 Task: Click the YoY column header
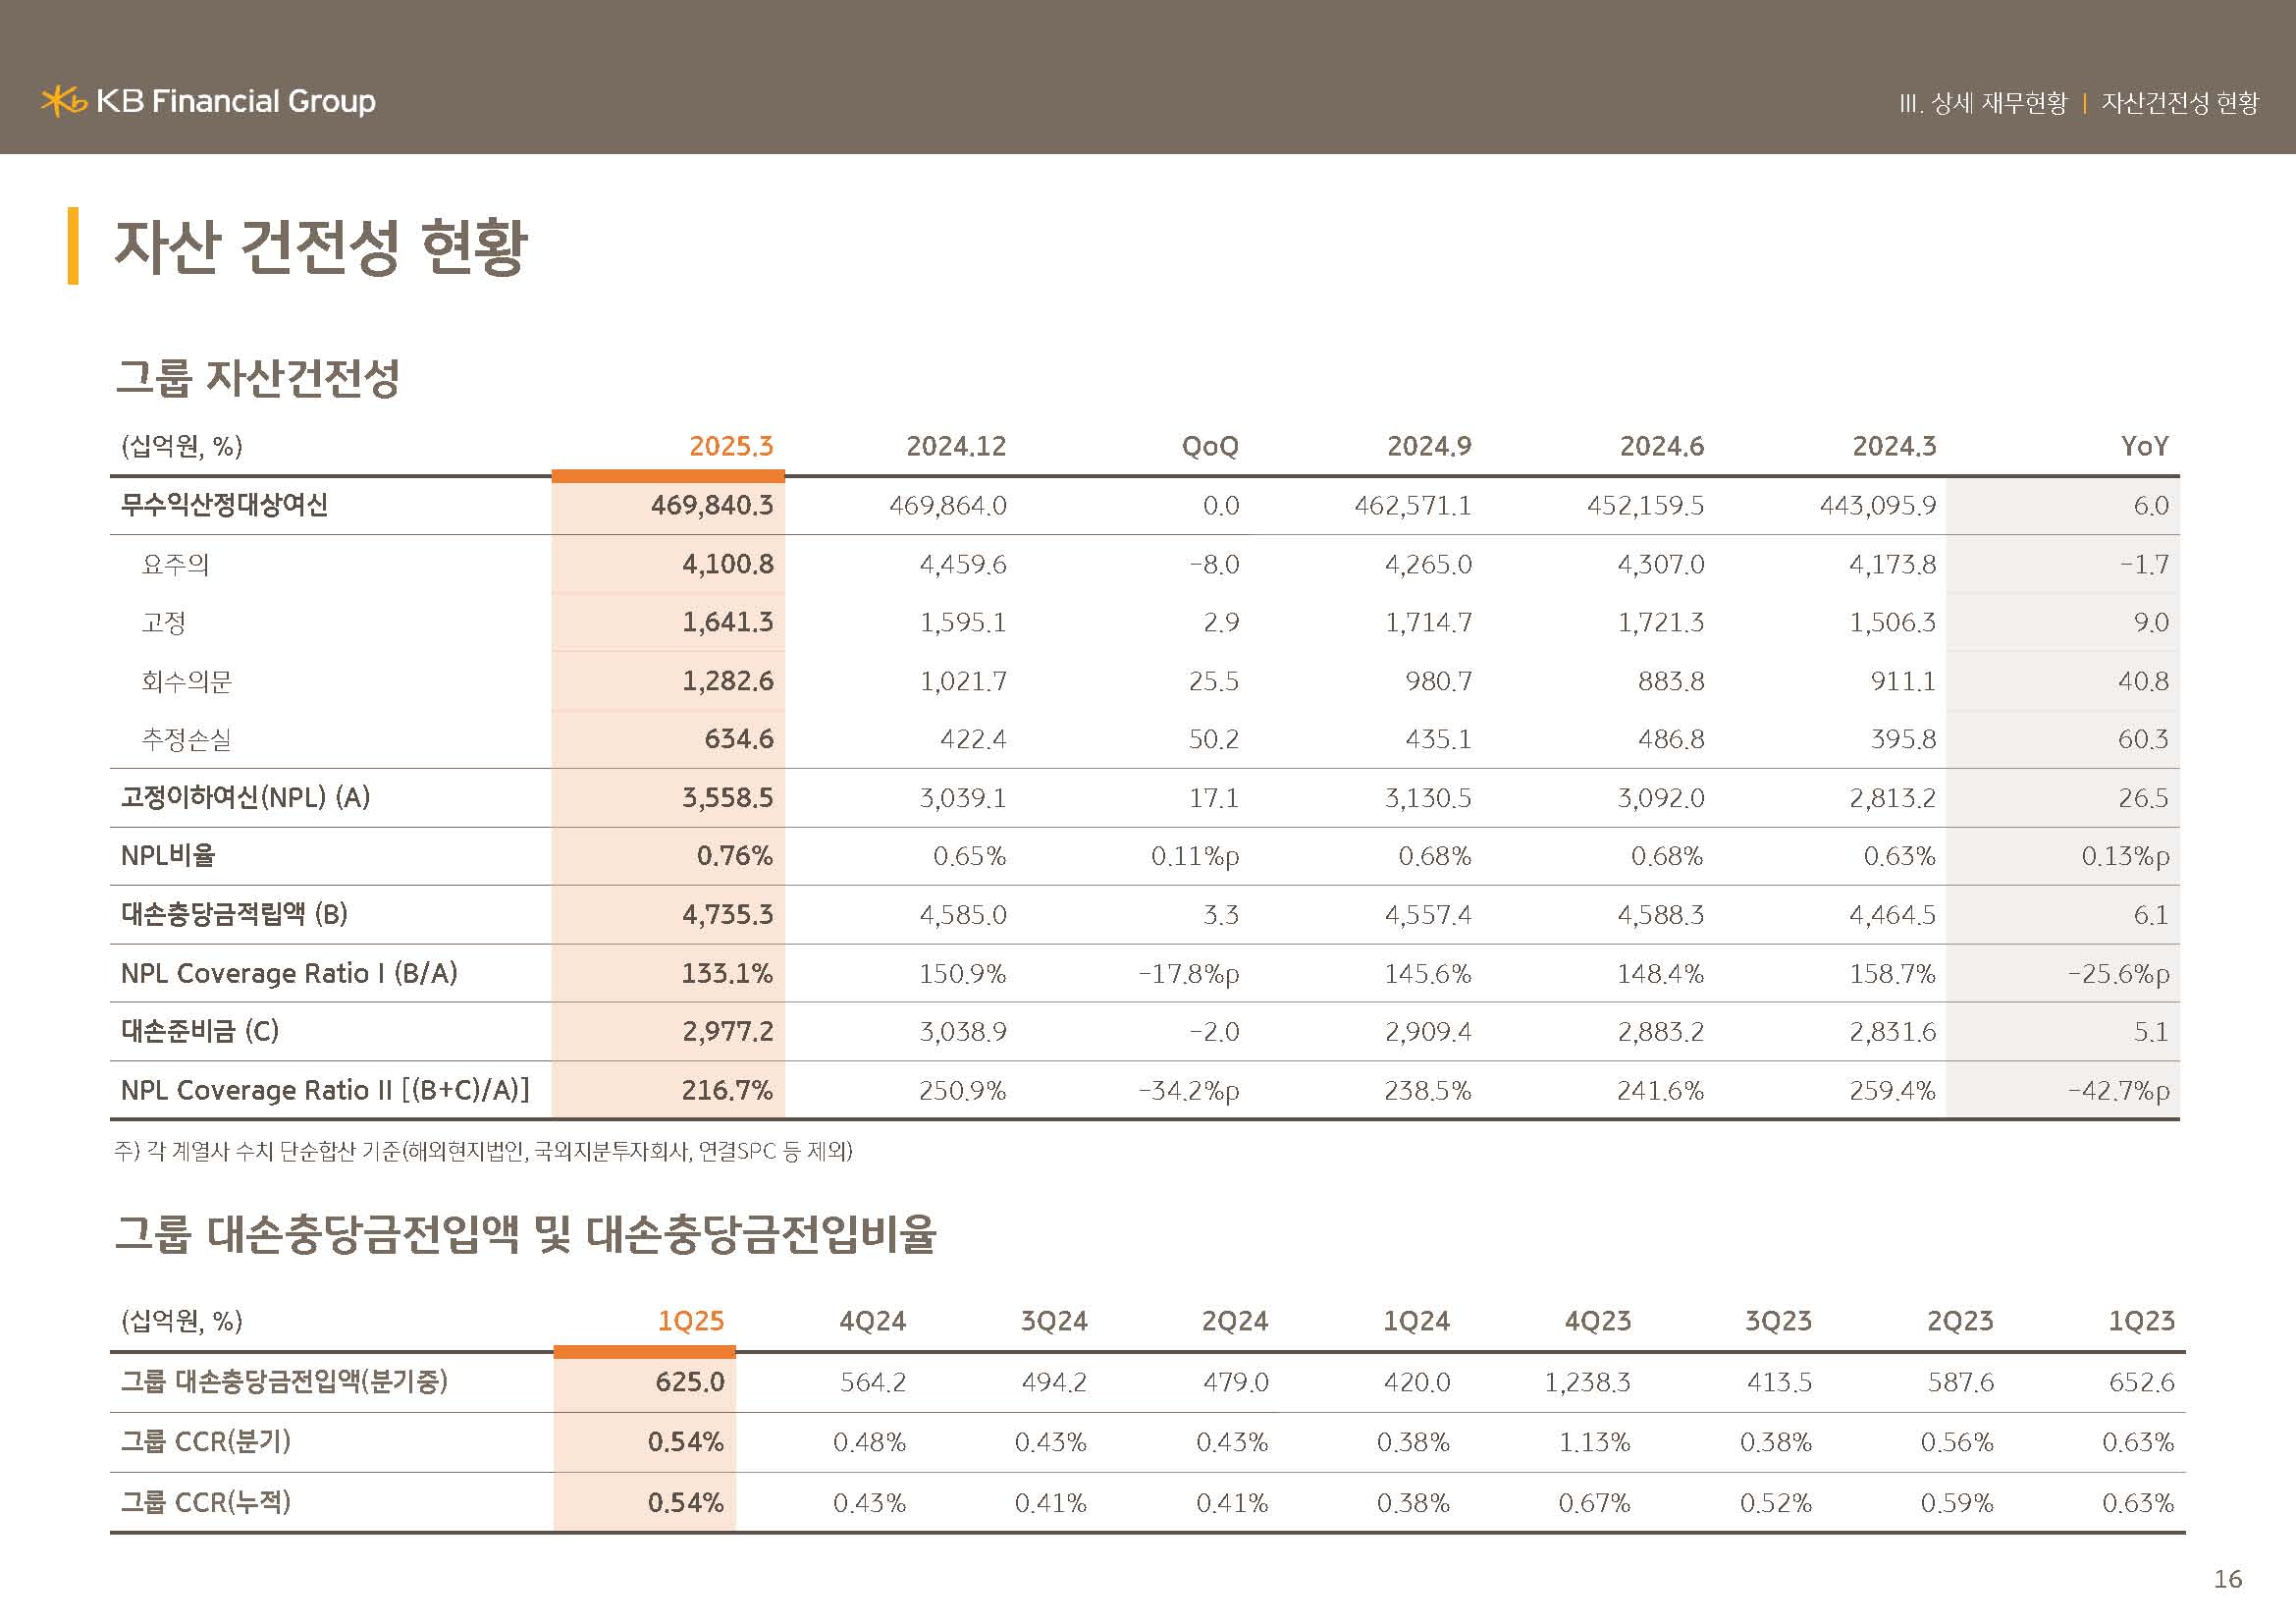pyautogui.click(x=2144, y=446)
